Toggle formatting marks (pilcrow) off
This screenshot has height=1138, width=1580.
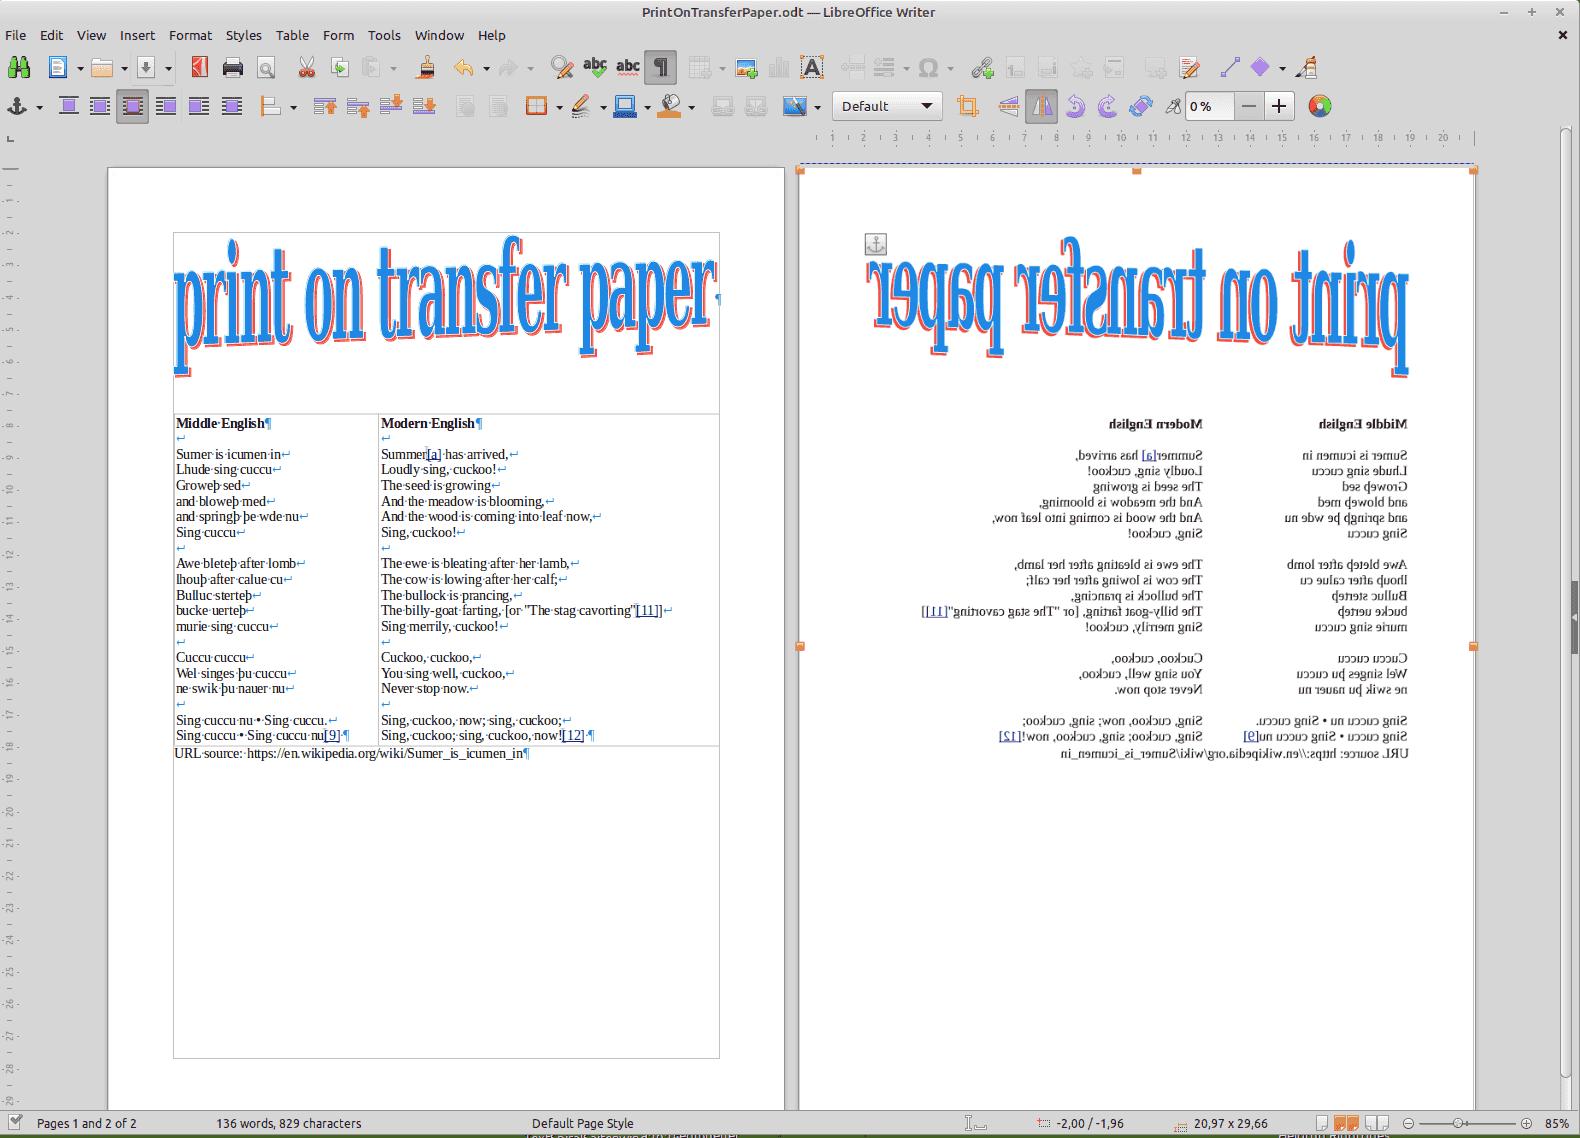coord(660,68)
